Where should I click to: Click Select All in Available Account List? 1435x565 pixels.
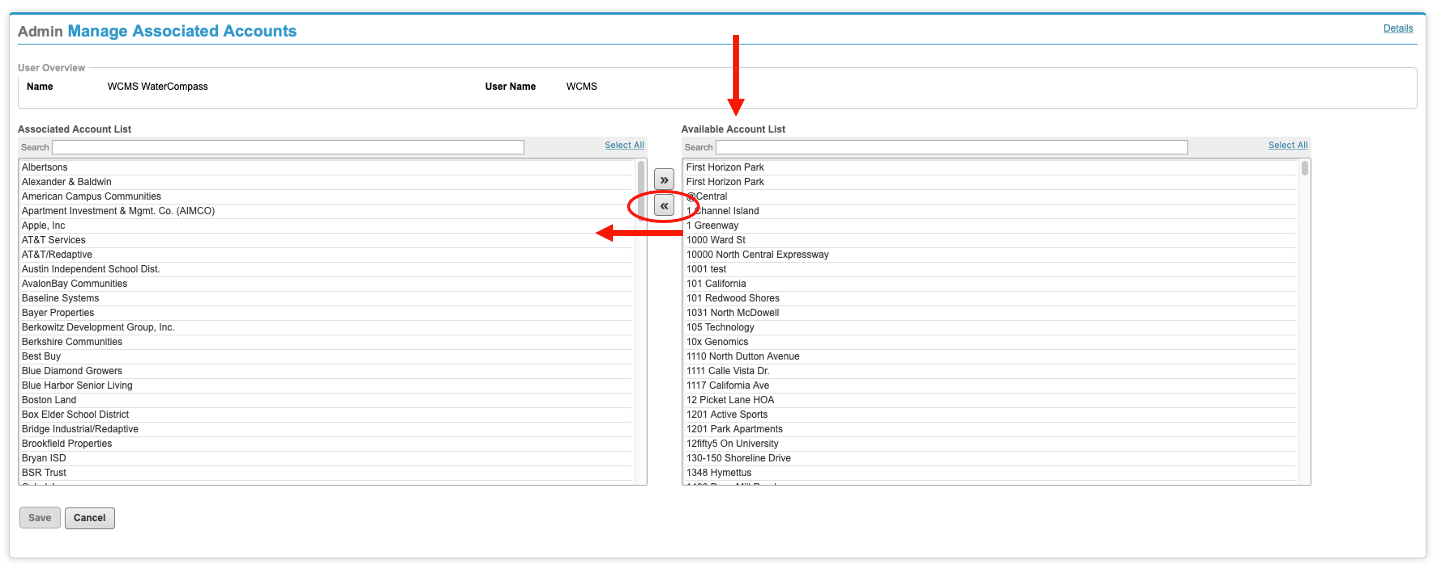1288,145
